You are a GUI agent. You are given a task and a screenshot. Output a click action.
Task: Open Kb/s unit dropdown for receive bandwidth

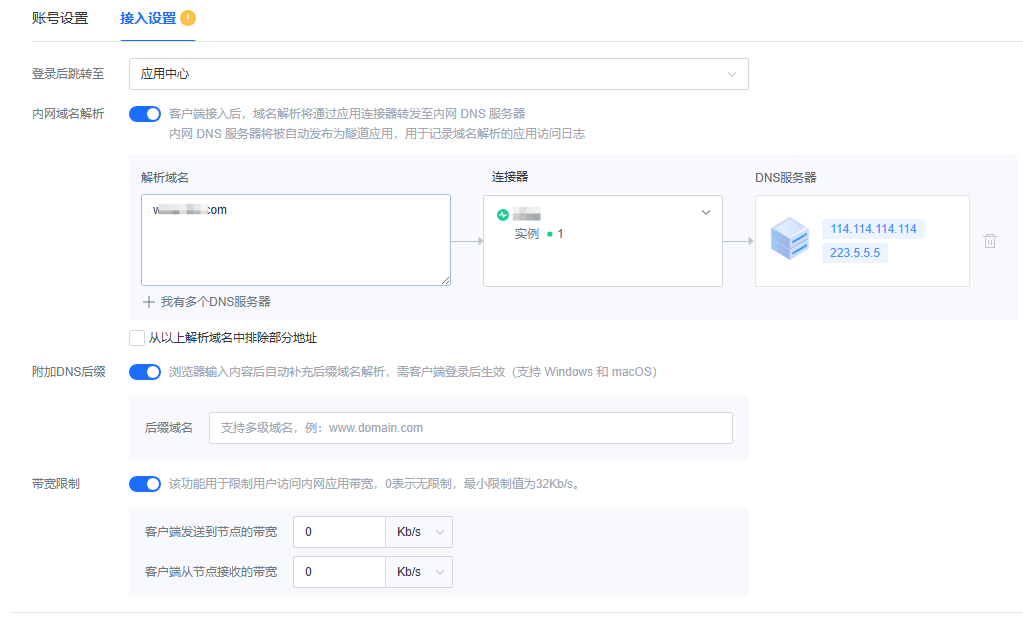419,572
